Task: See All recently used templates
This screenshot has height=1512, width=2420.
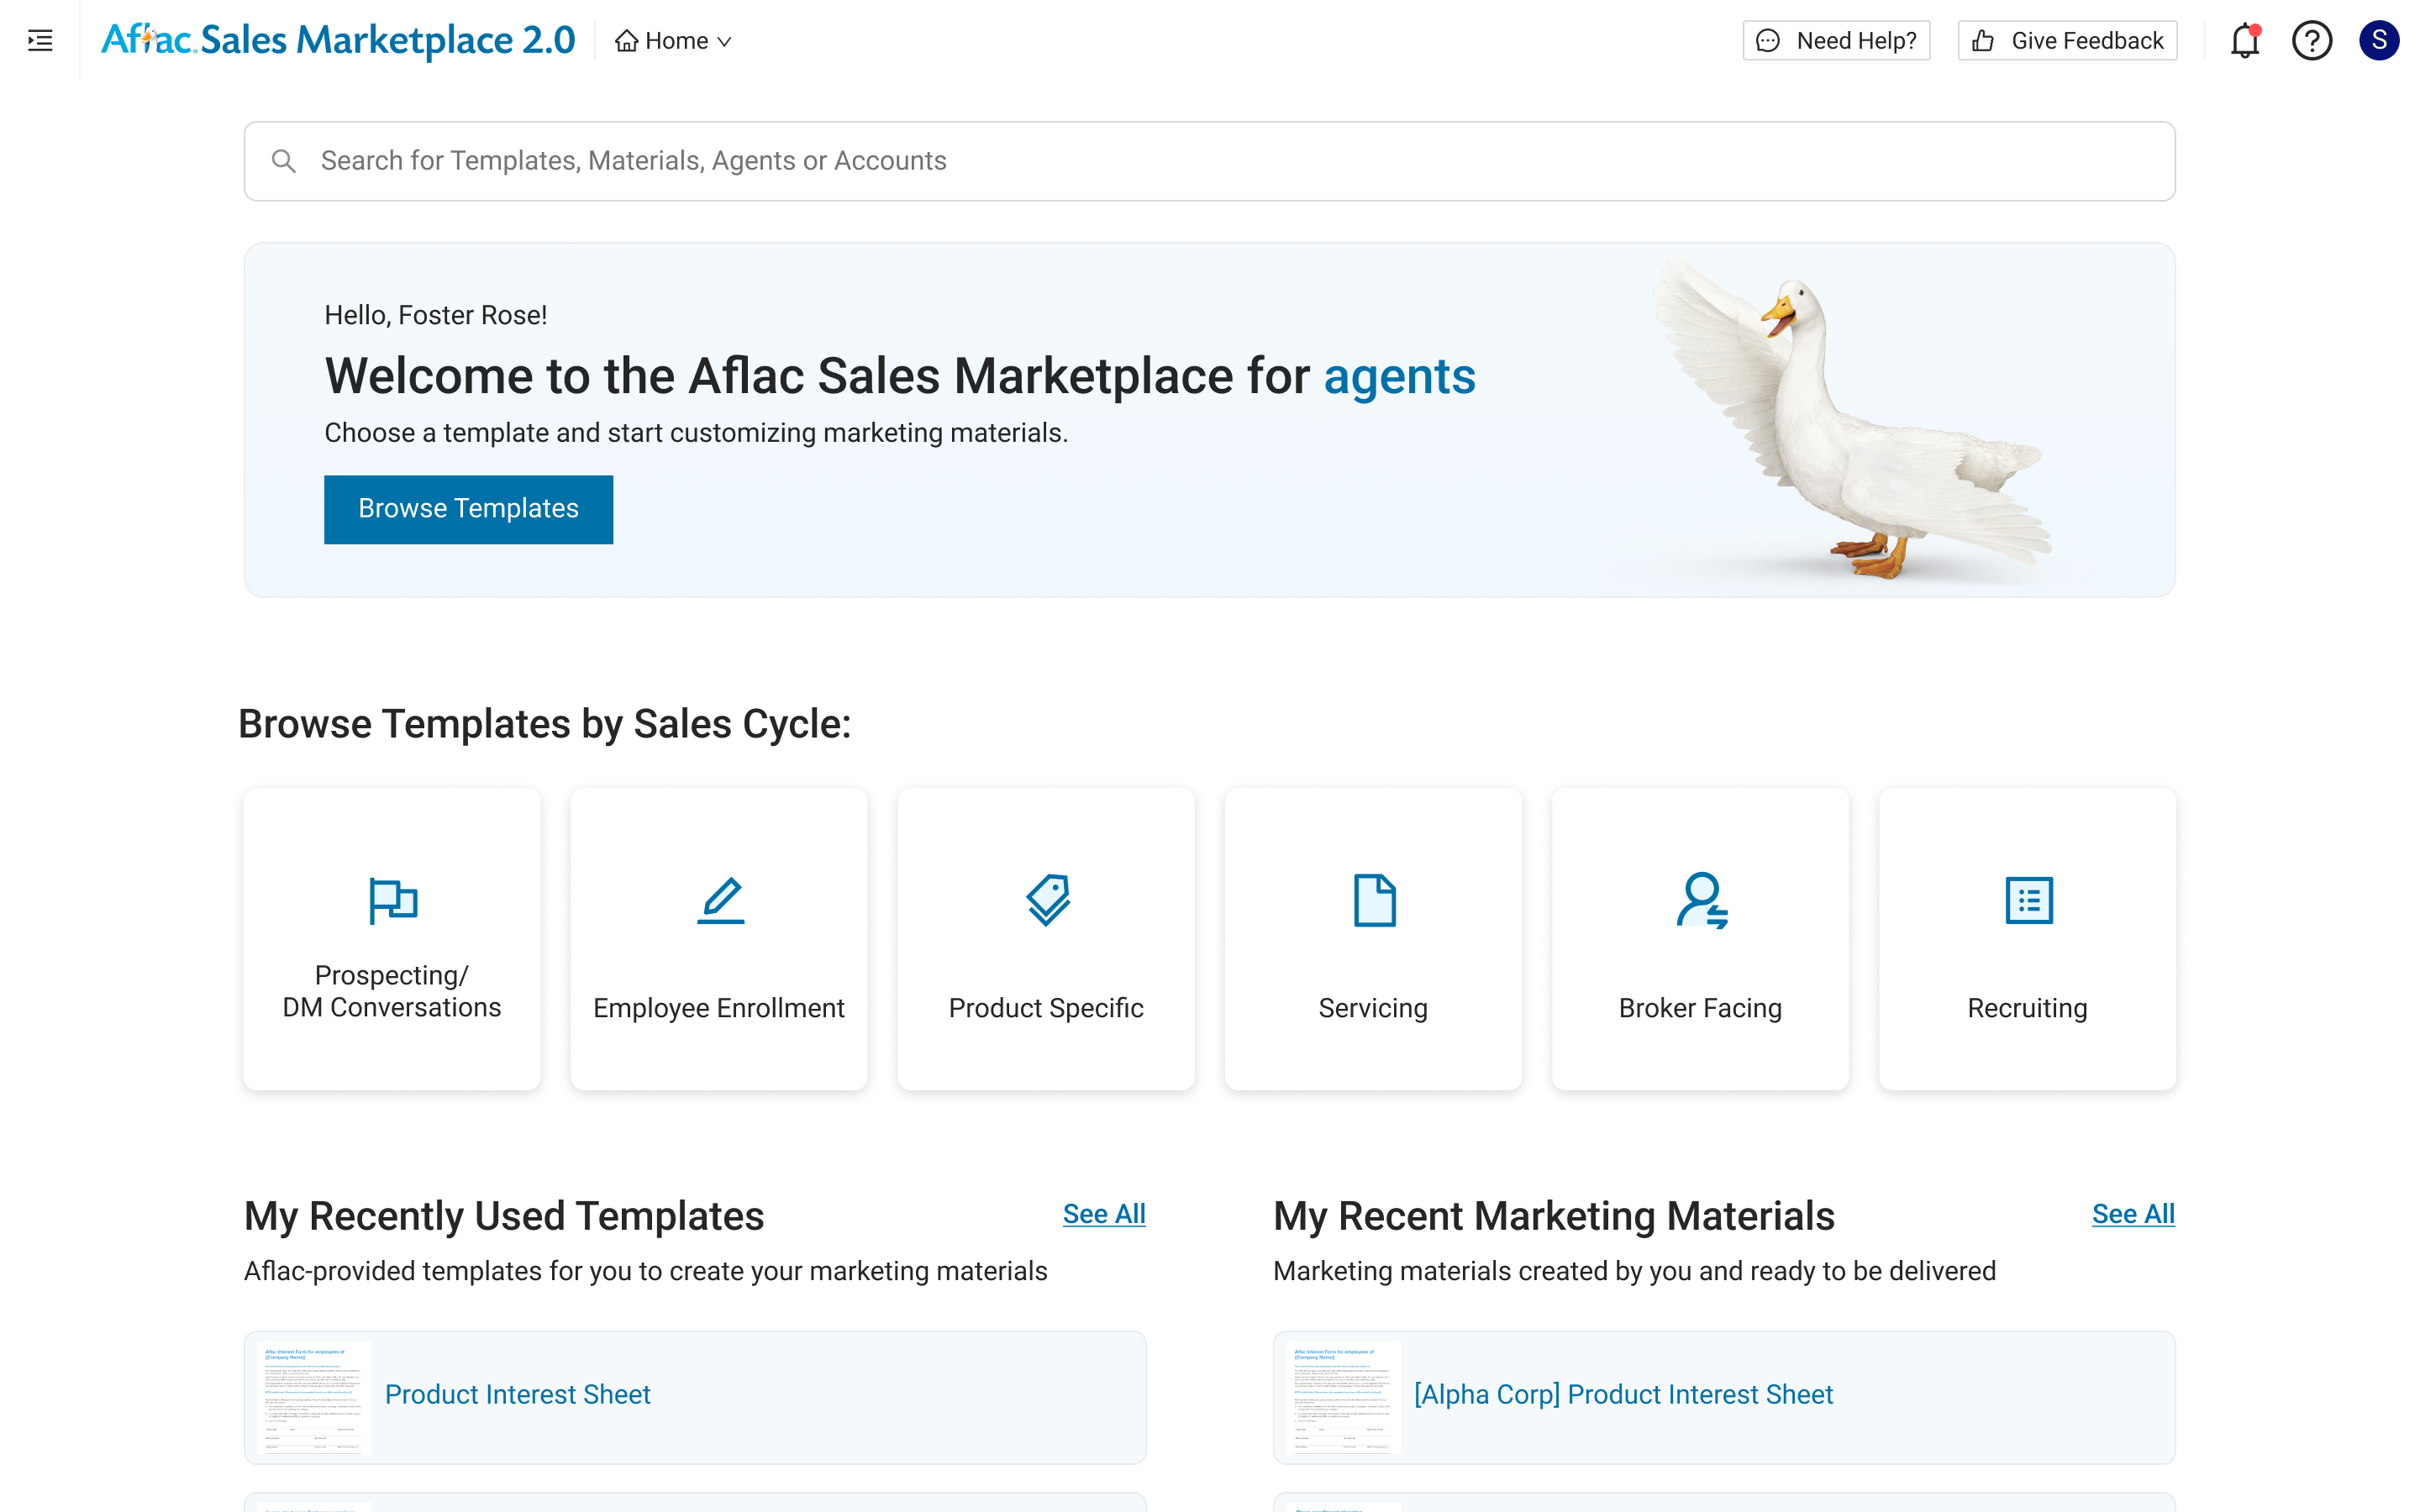Action: (x=1103, y=1213)
